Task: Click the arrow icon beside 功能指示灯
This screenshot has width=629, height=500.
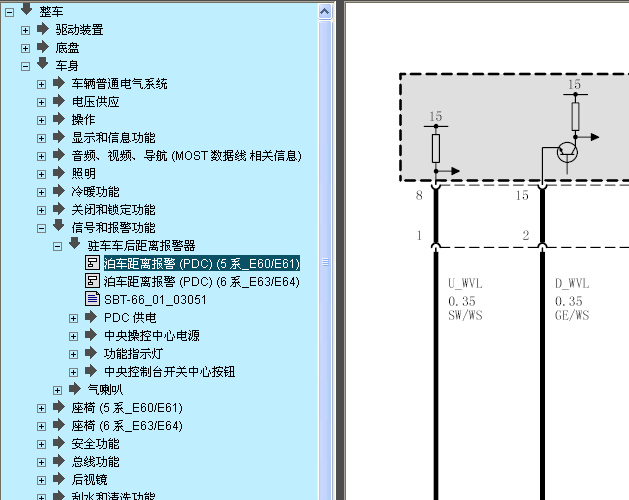Action: (x=91, y=352)
